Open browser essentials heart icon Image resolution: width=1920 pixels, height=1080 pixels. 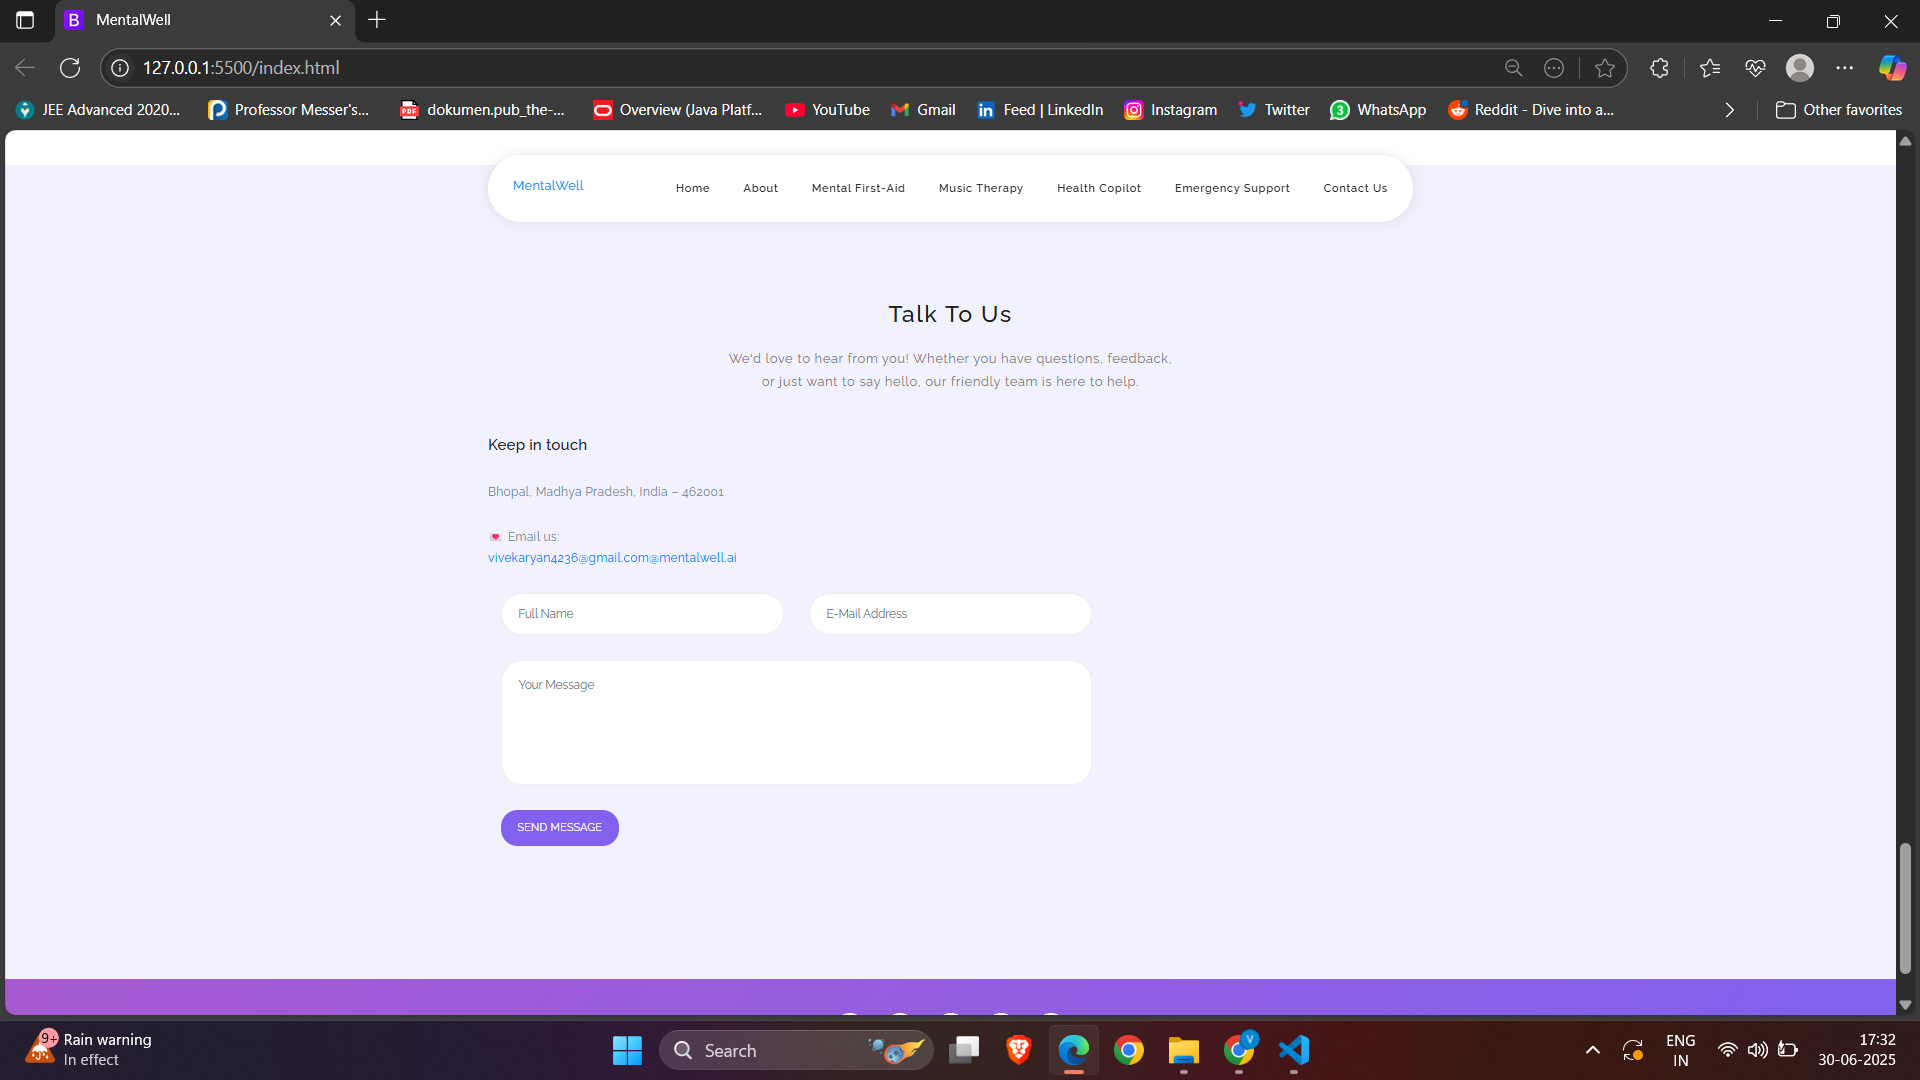[1755, 68]
